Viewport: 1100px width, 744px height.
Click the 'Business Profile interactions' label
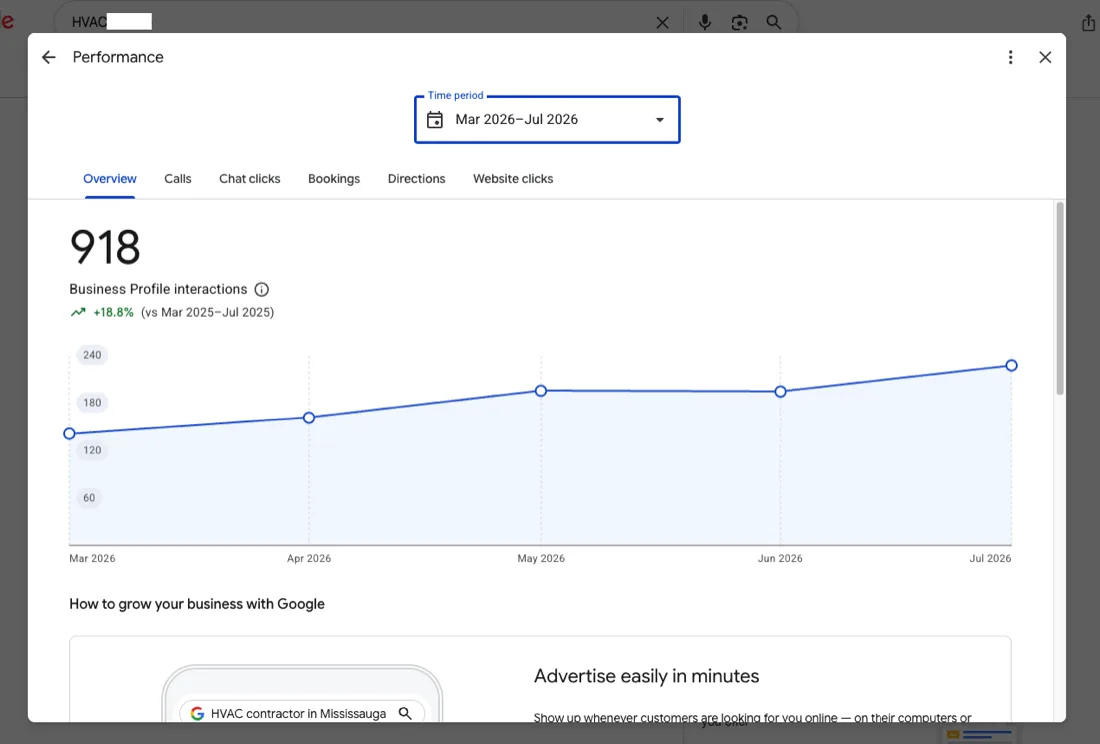tap(159, 290)
